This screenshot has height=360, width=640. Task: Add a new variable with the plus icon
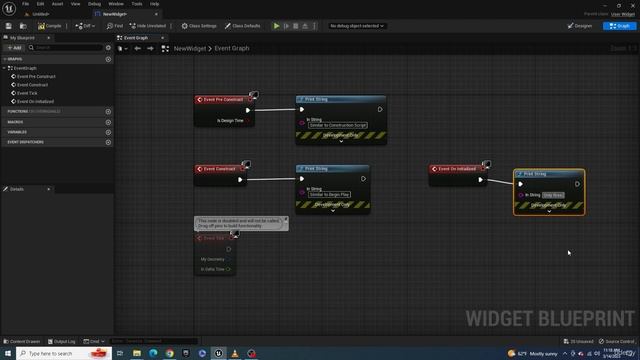(108, 132)
